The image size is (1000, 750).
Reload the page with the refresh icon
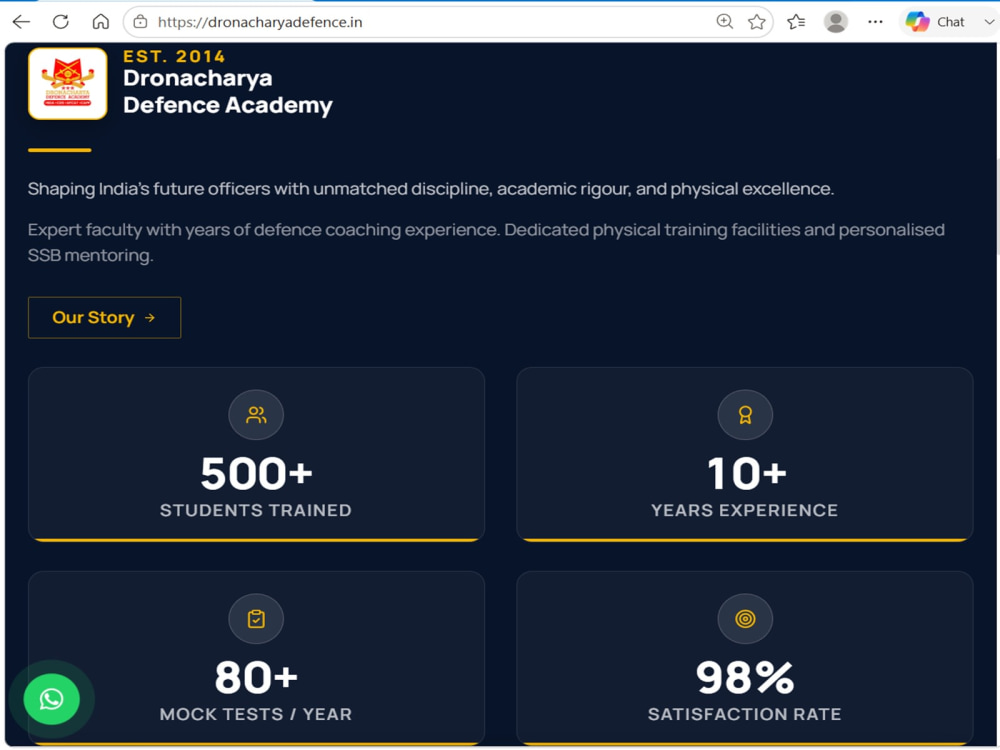coord(61,22)
